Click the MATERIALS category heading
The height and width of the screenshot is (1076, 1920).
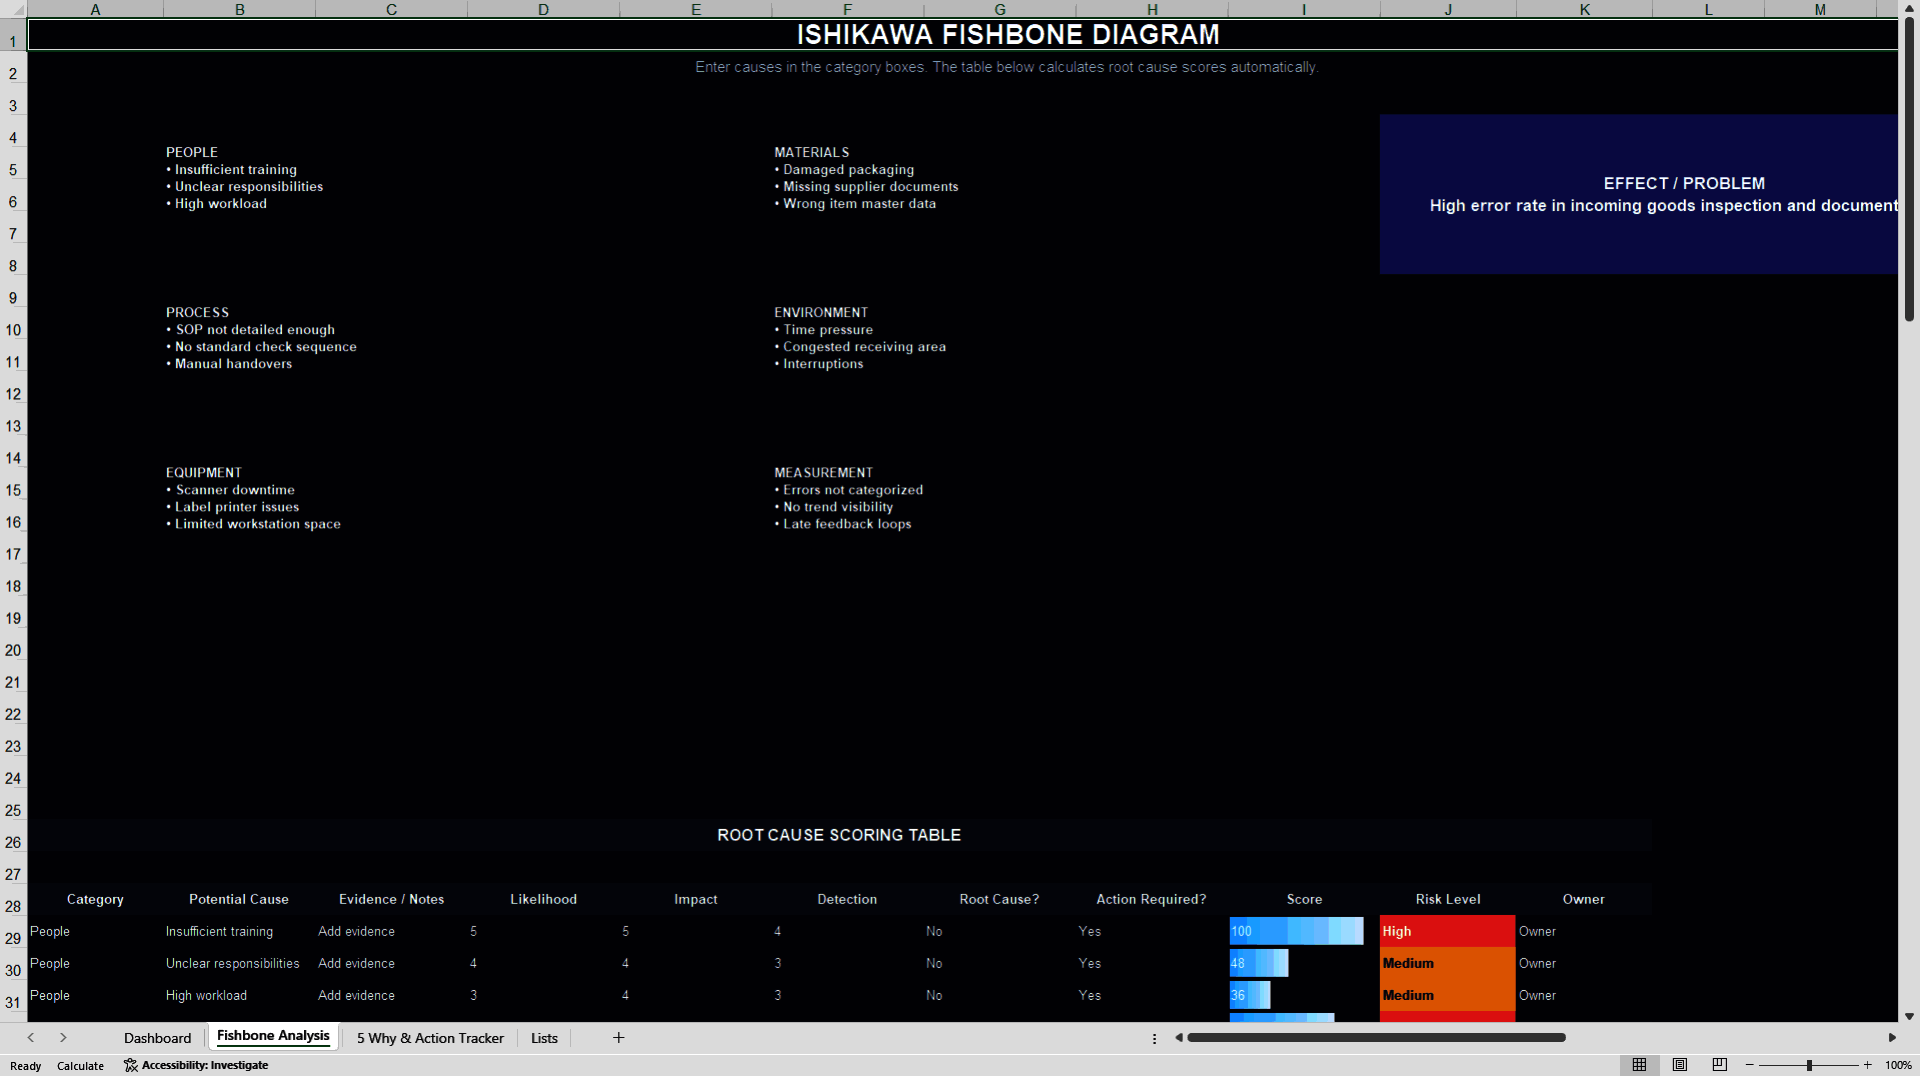pyautogui.click(x=811, y=152)
